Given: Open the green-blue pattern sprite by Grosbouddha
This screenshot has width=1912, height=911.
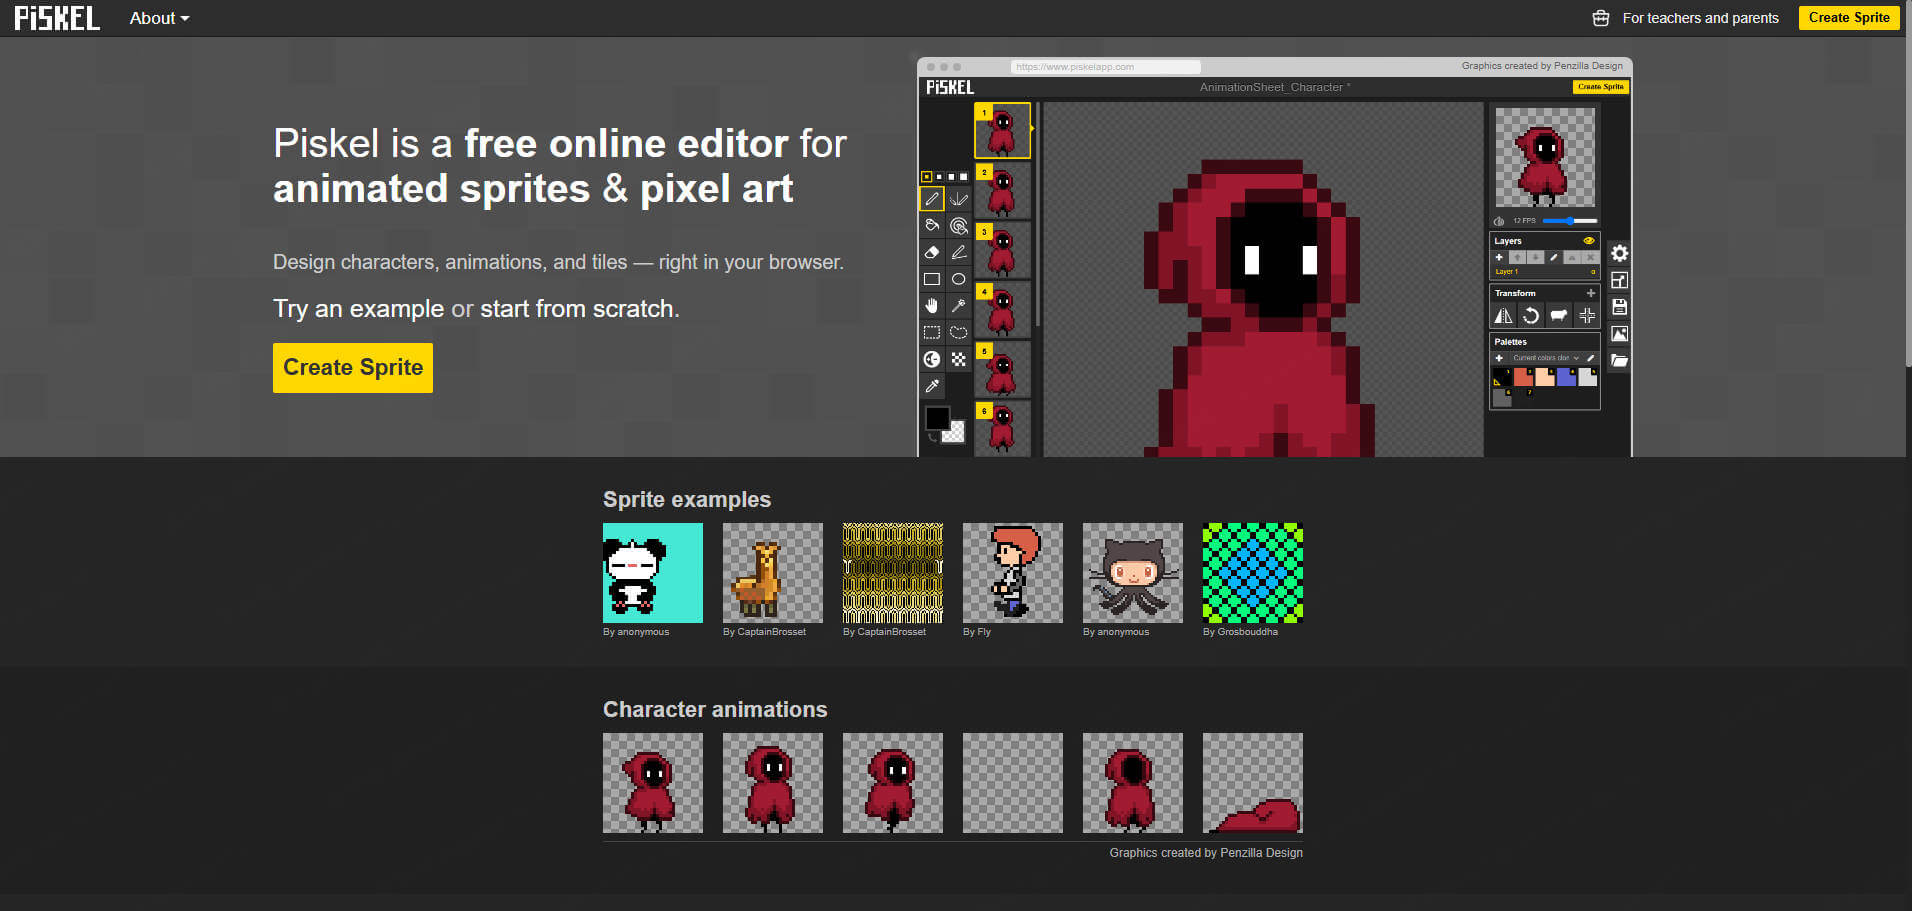Looking at the screenshot, I should pos(1253,573).
